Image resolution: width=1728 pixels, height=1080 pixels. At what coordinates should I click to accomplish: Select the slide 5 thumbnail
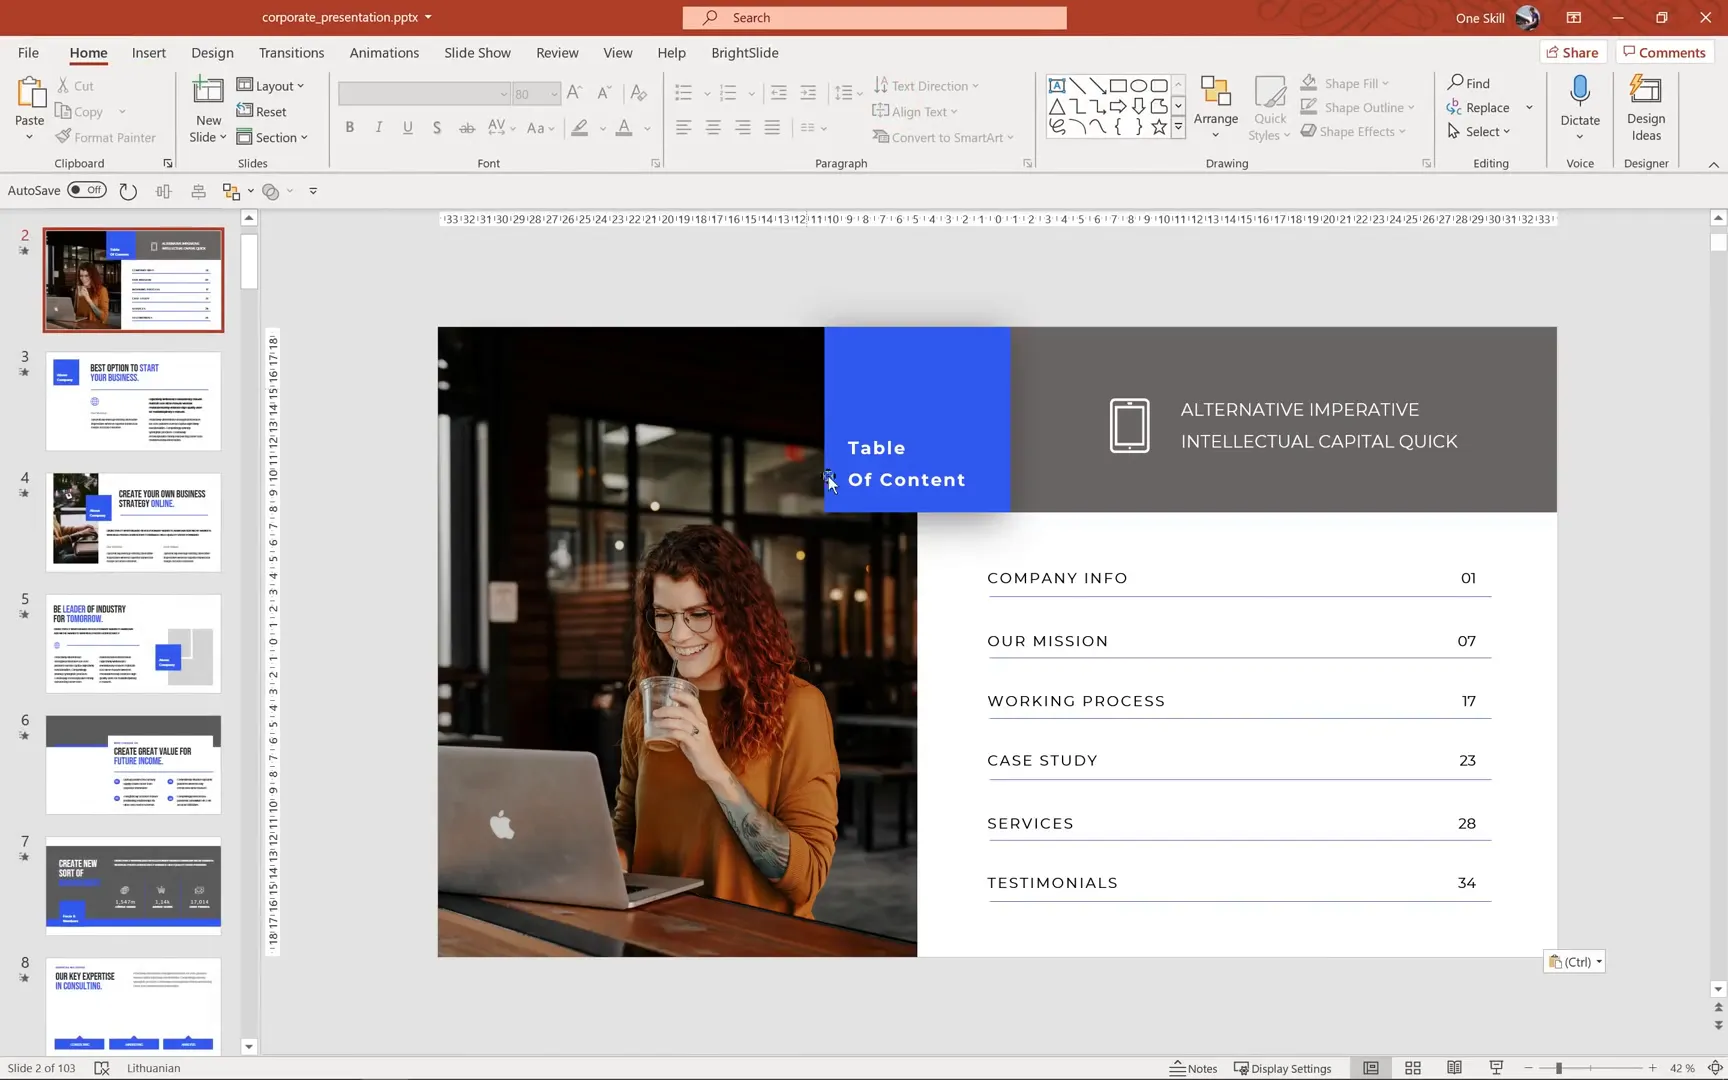(133, 642)
